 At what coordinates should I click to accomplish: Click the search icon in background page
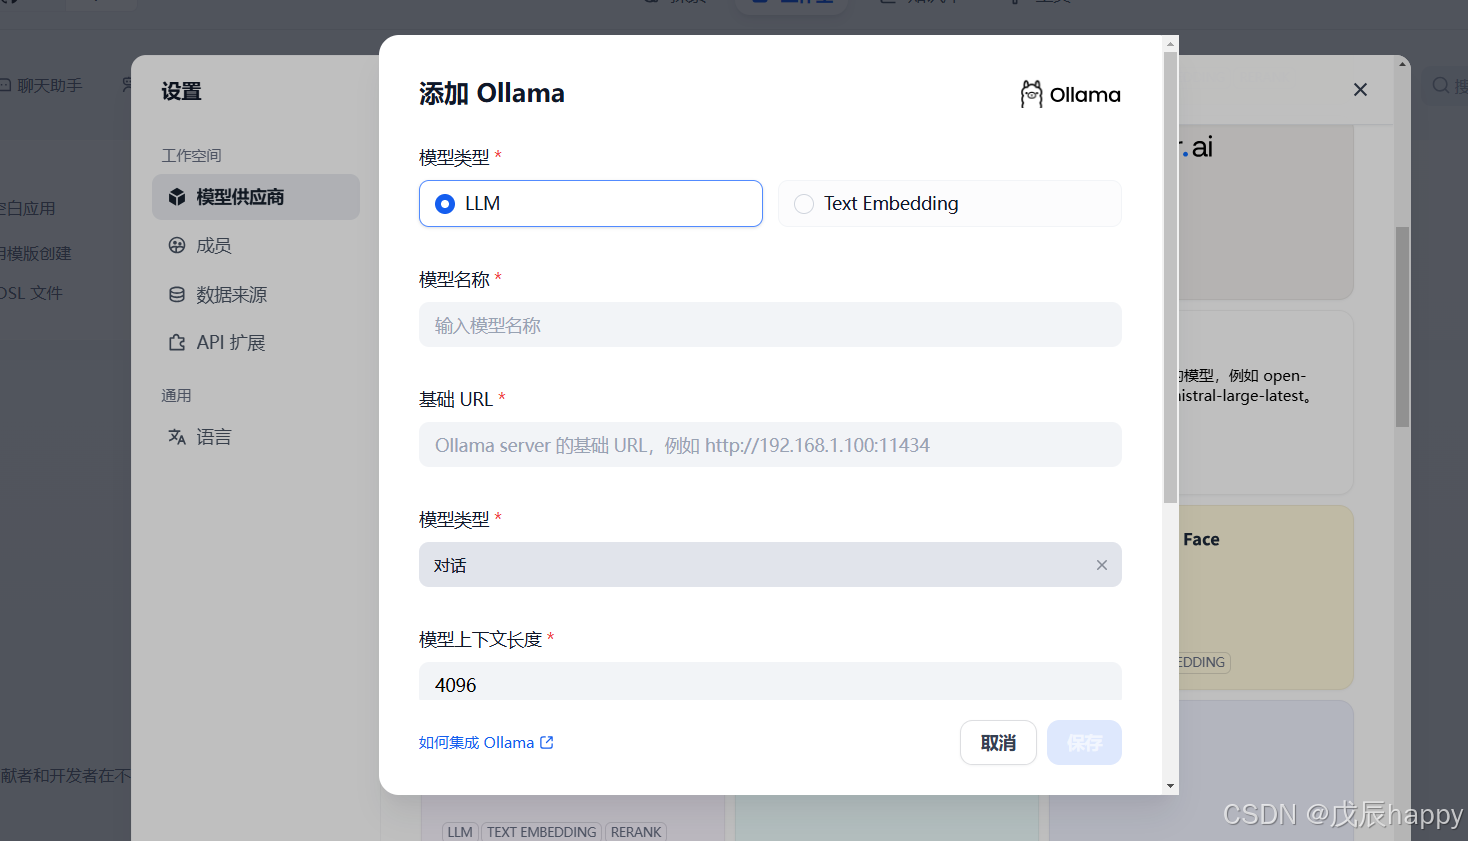1441,86
